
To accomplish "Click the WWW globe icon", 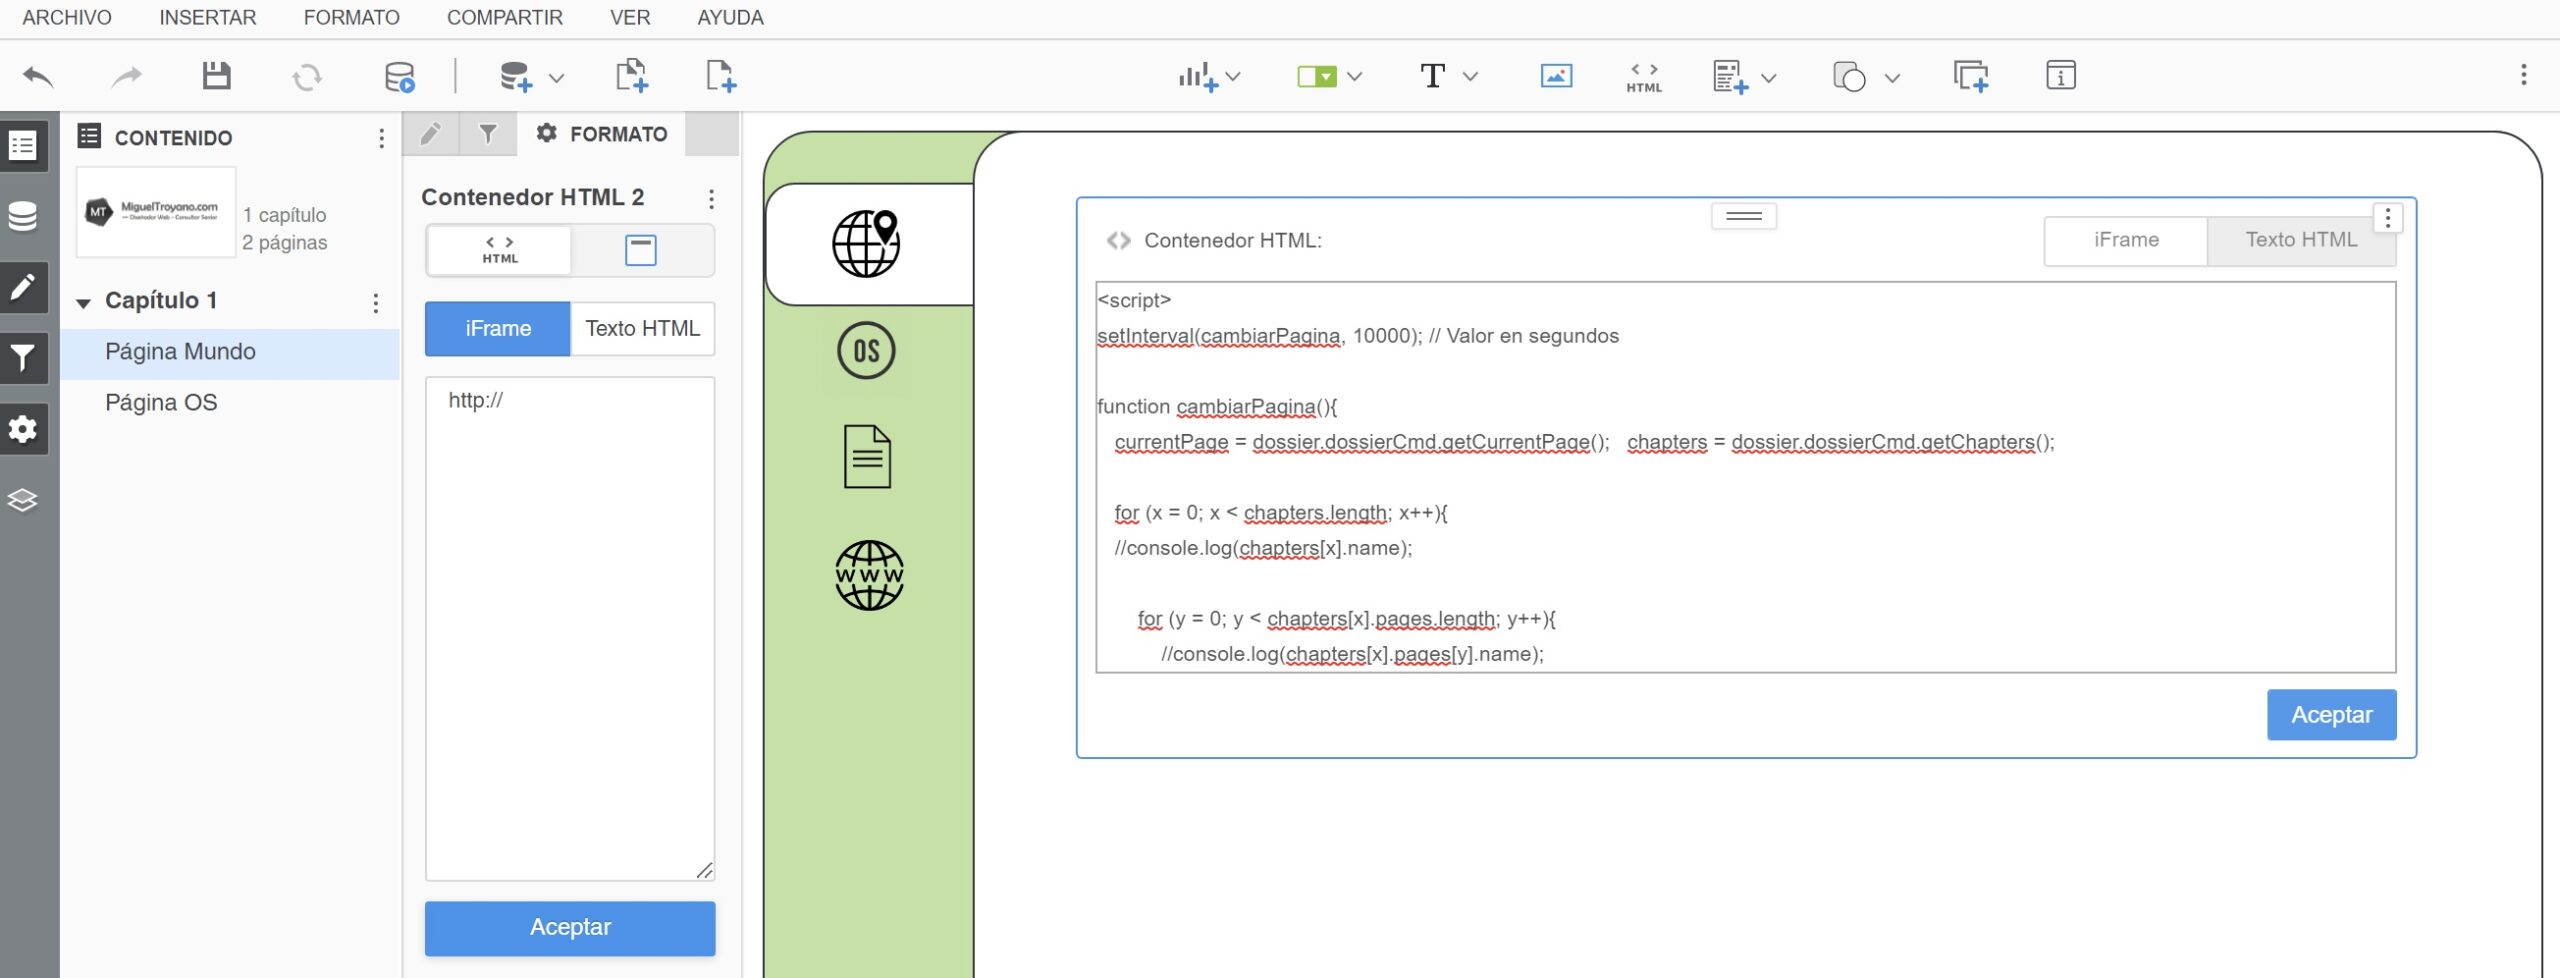I will point(869,576).
